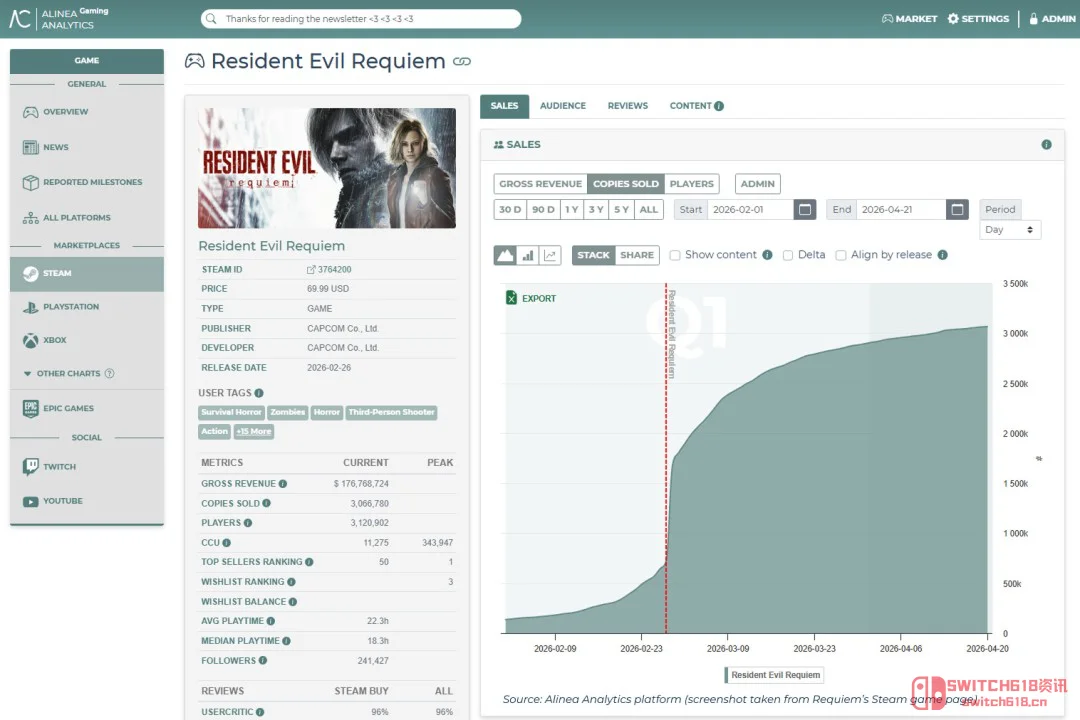1080x720 pixels.
Task: Click the link icon beside the game title
Action: (461, 62)
